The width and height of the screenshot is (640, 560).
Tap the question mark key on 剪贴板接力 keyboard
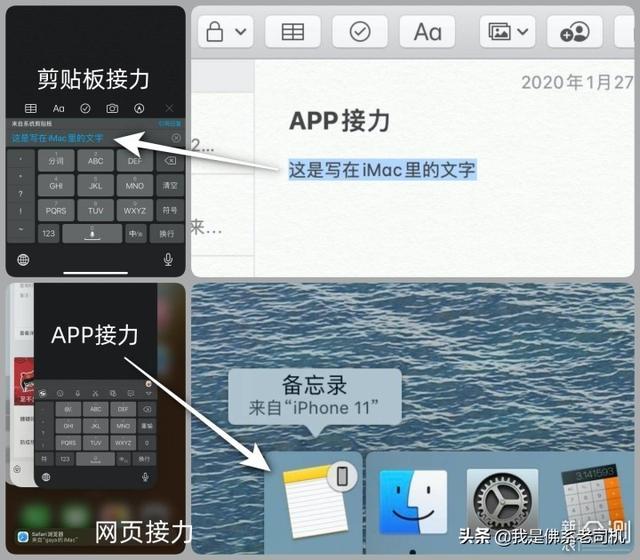[20, 193]
